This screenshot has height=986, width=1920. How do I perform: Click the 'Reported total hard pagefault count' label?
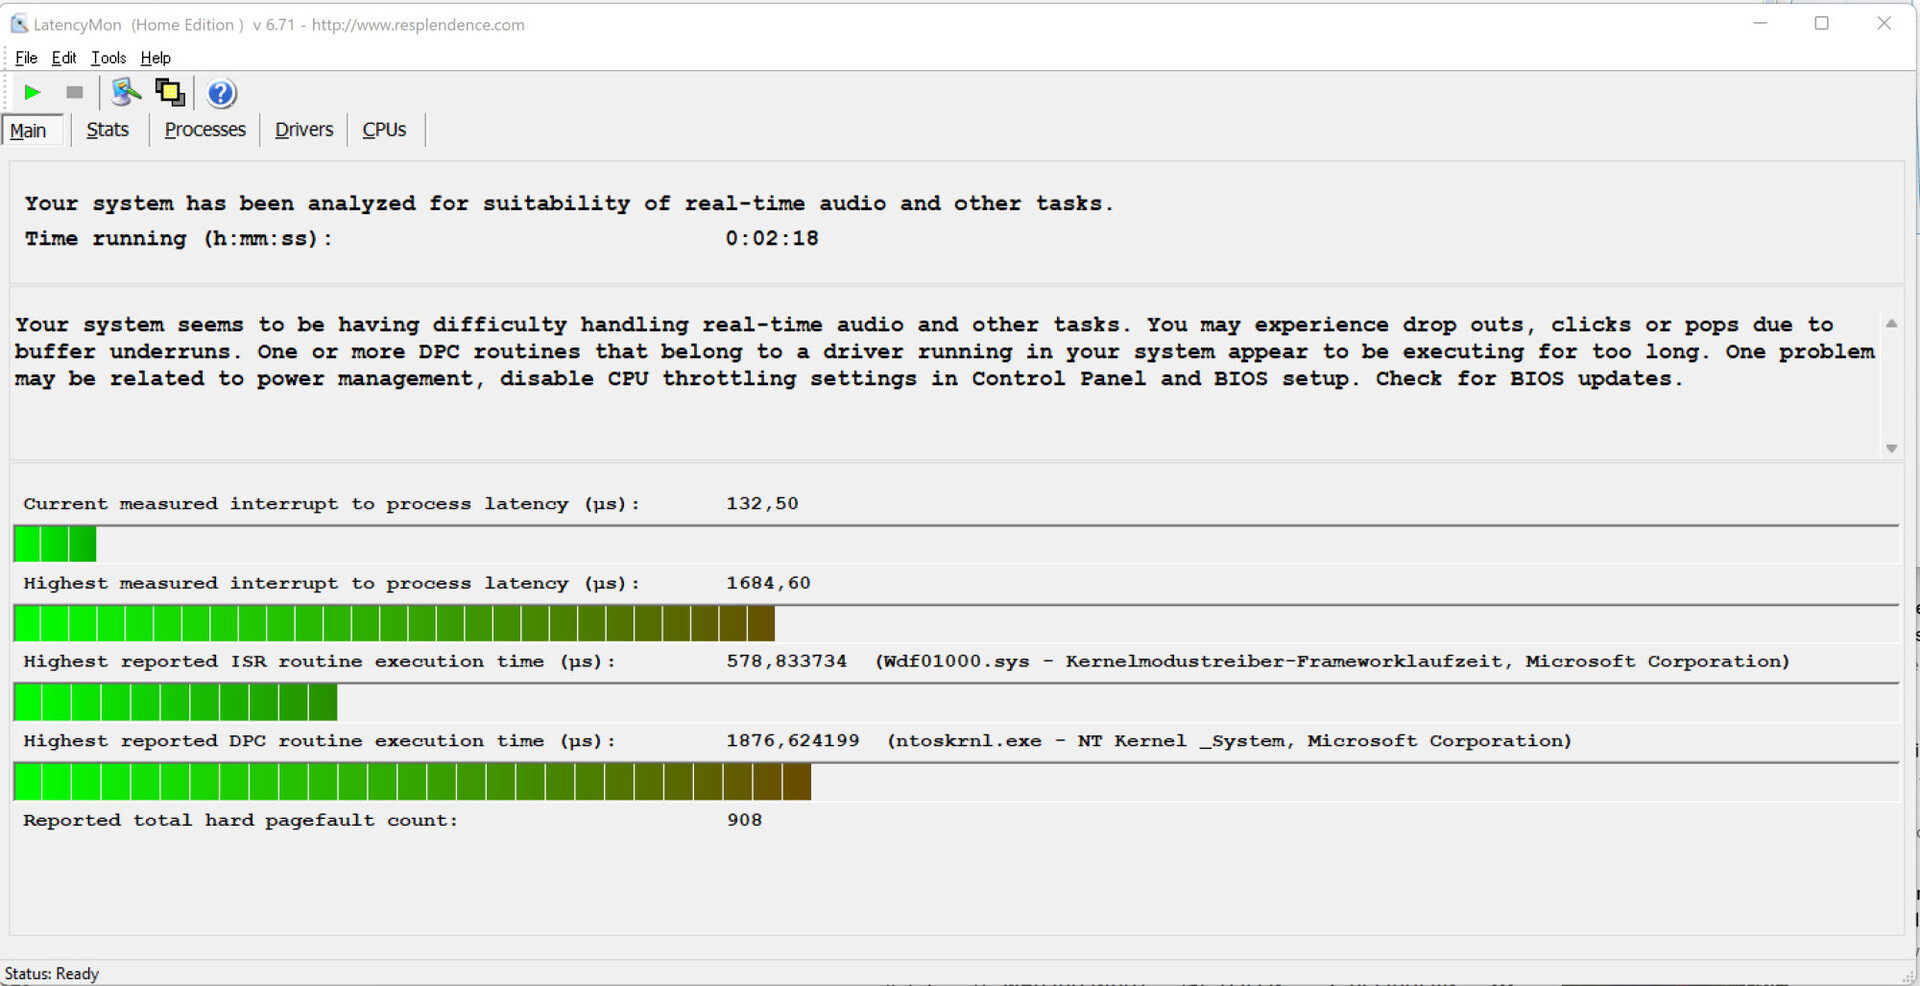240,820
